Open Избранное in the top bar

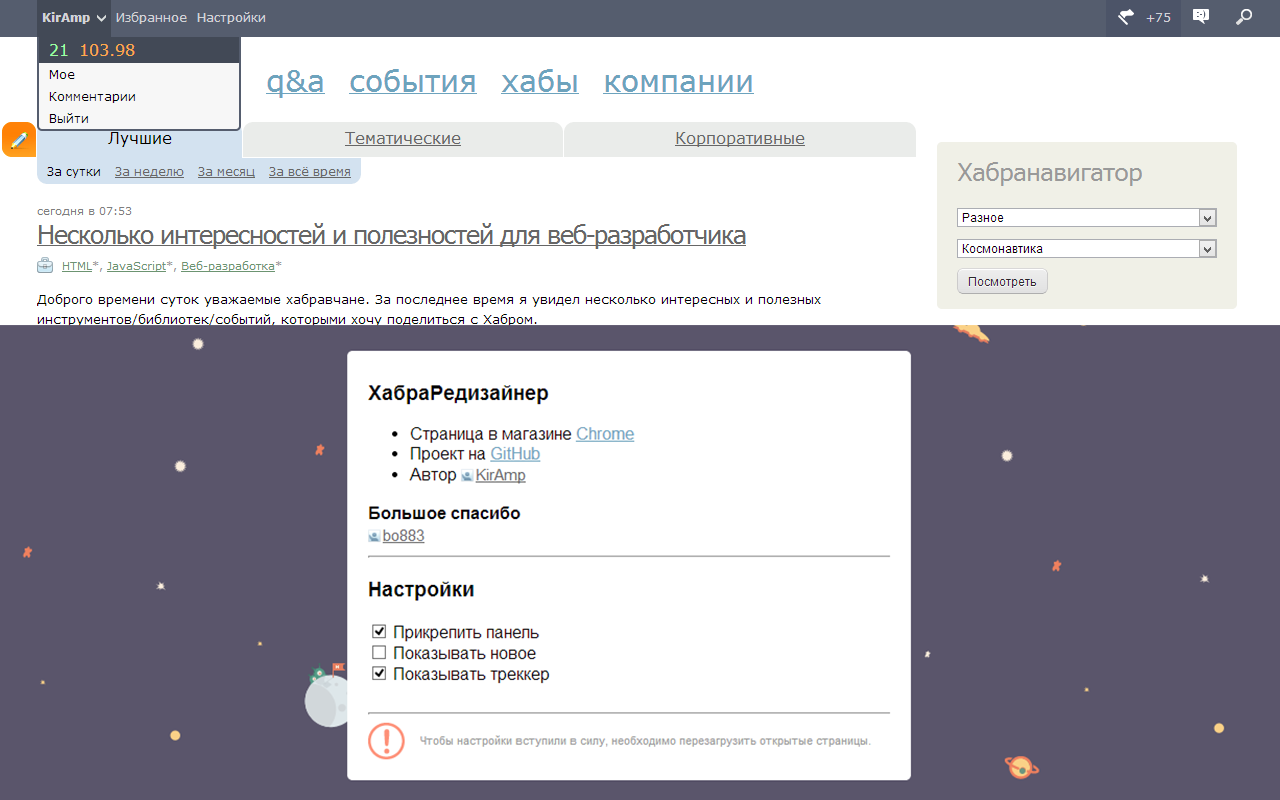151,18
